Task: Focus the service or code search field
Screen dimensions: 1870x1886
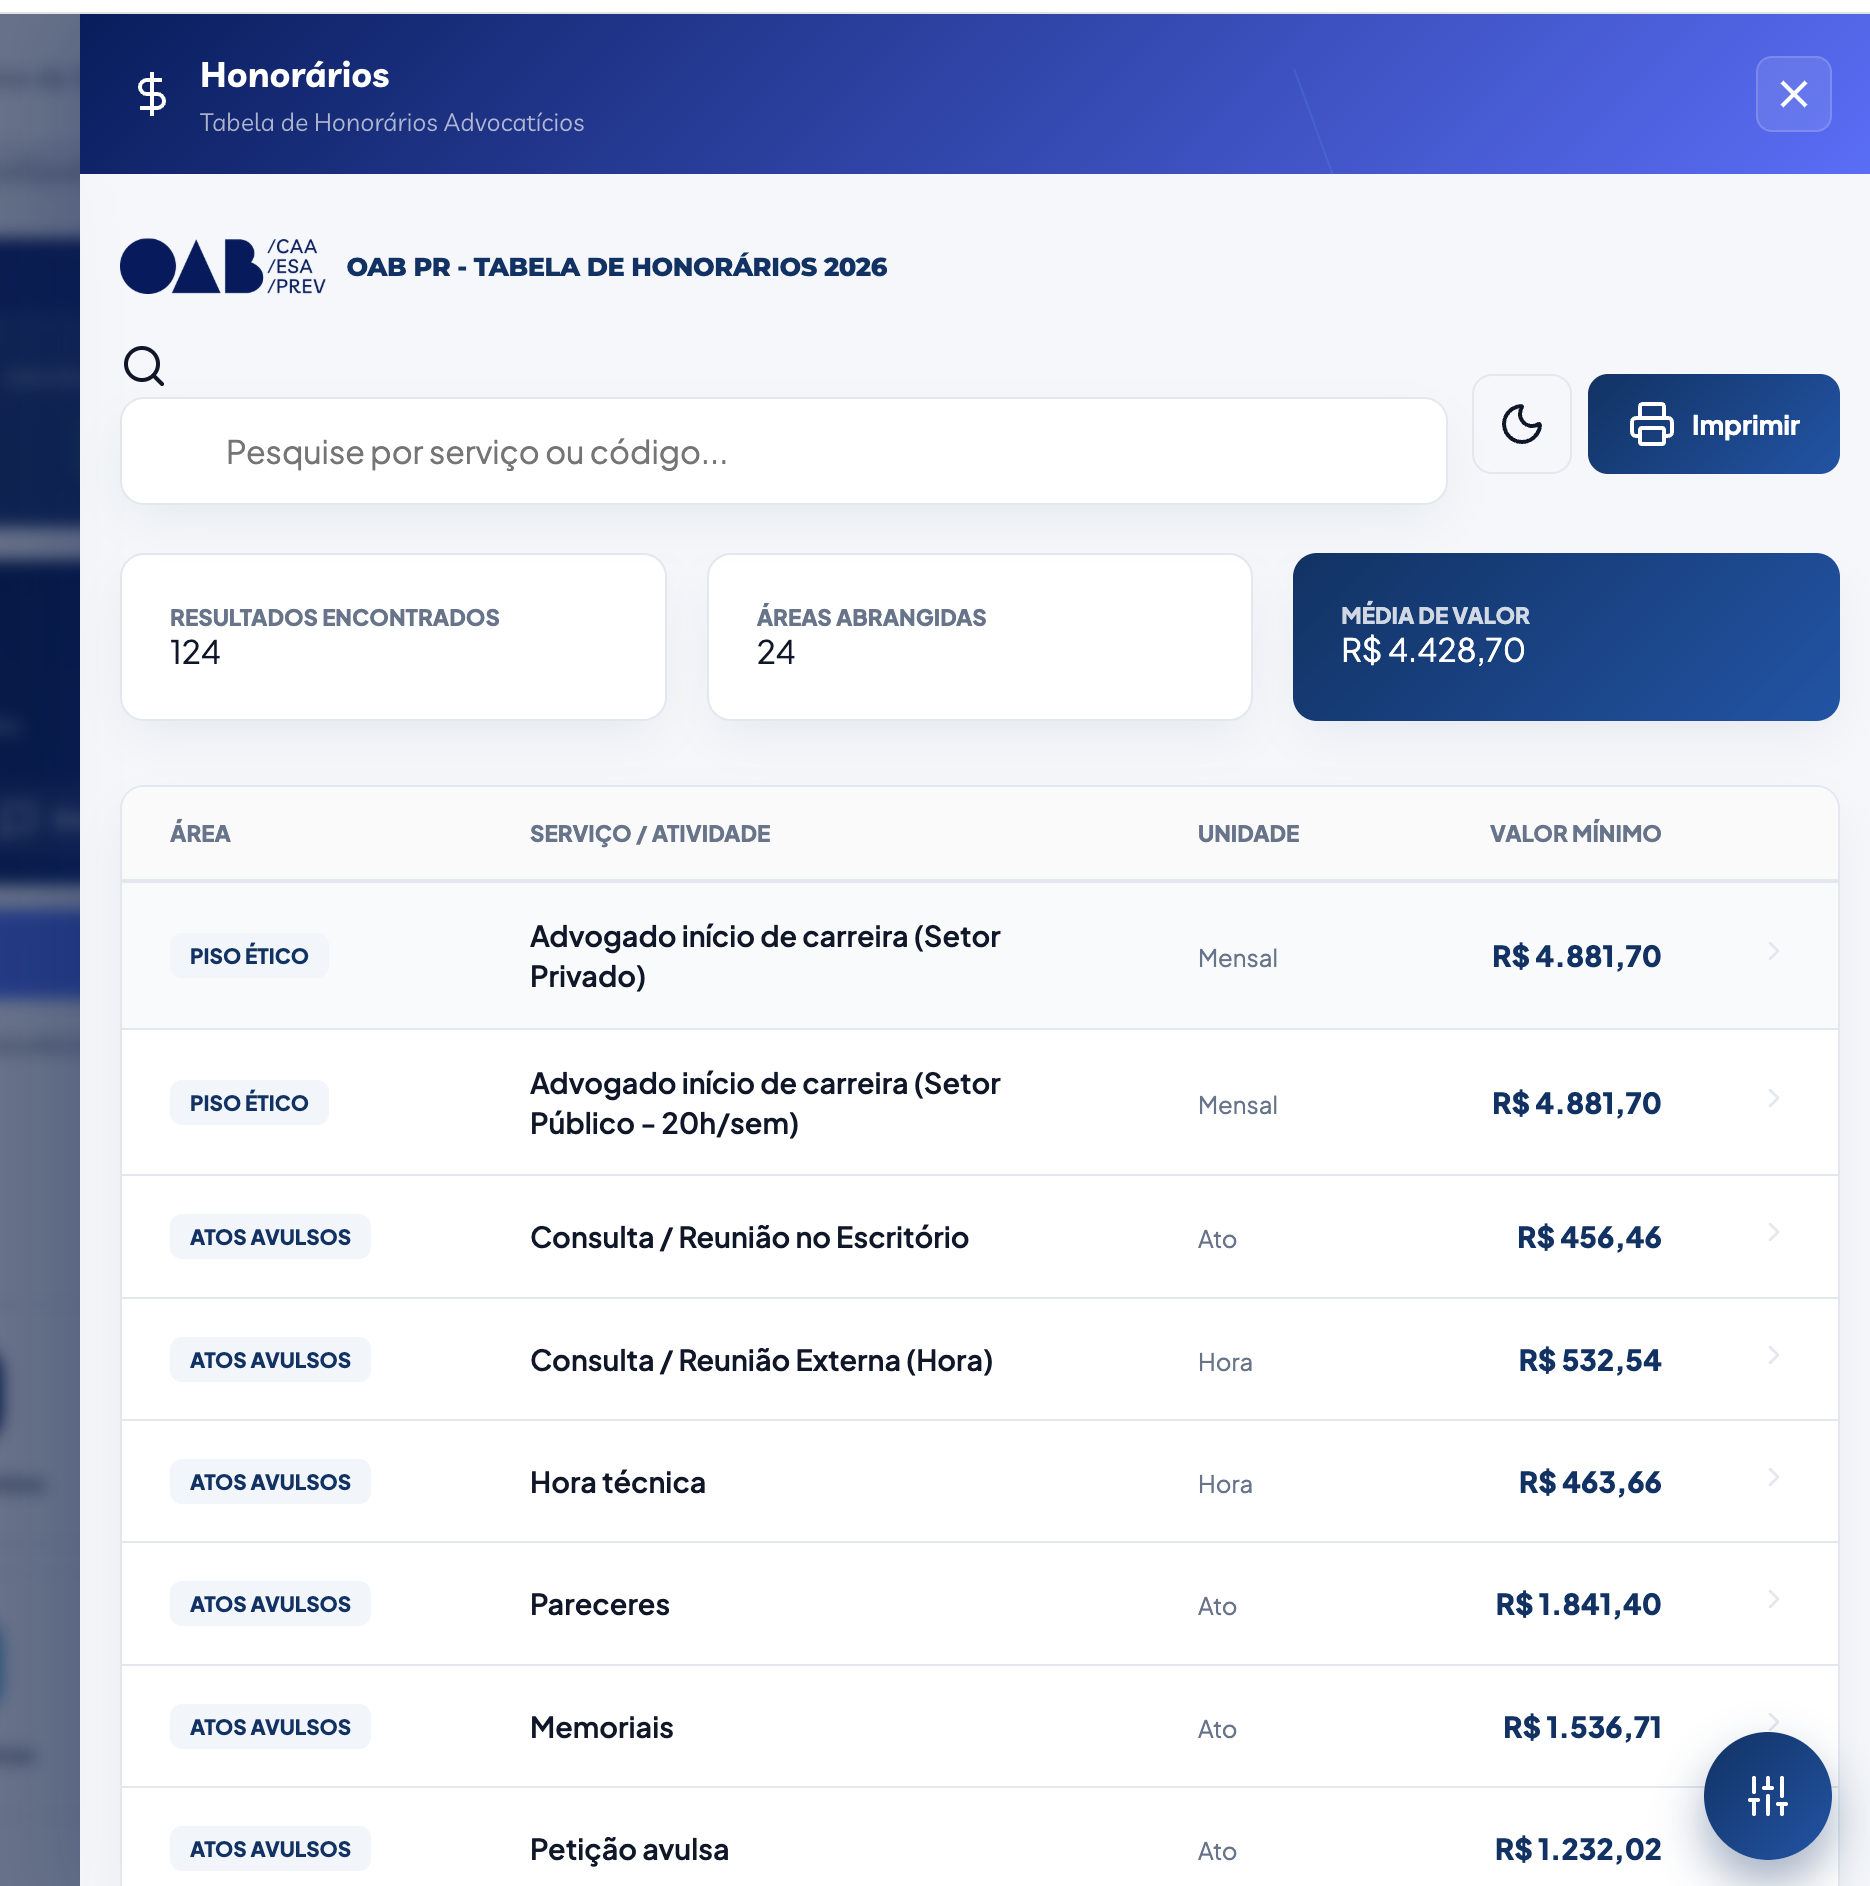Action: click(783, 452)
